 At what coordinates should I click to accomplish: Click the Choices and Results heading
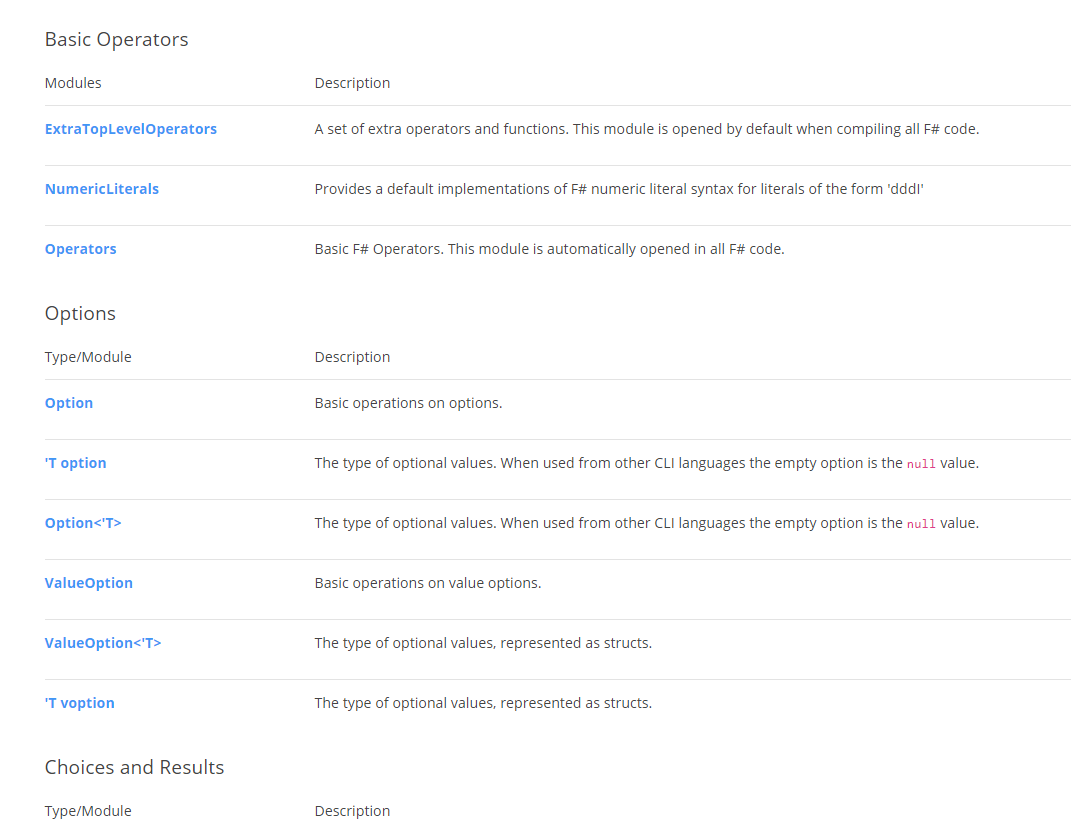(134, 768)
